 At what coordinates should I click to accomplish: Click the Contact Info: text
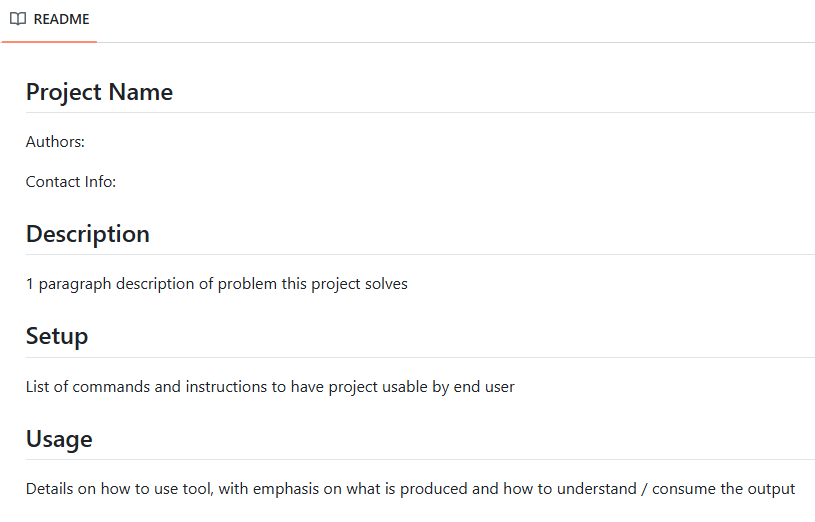(71, 182)
